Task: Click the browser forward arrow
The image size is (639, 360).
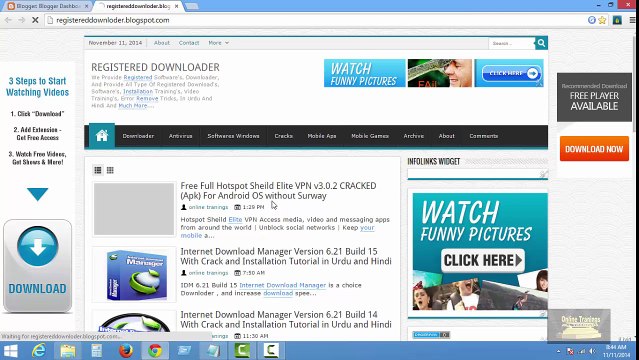Action: [x=22, y=20]
